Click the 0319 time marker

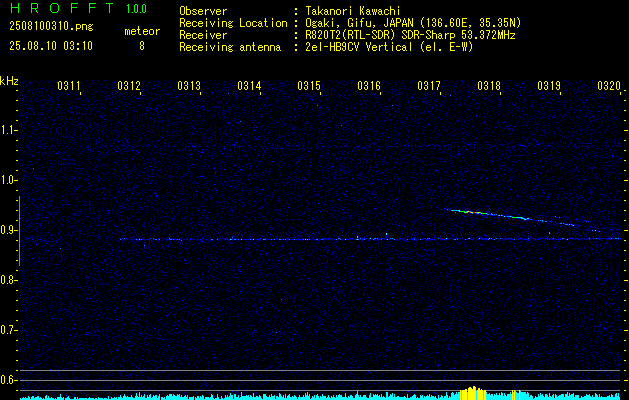coord(549,85)
